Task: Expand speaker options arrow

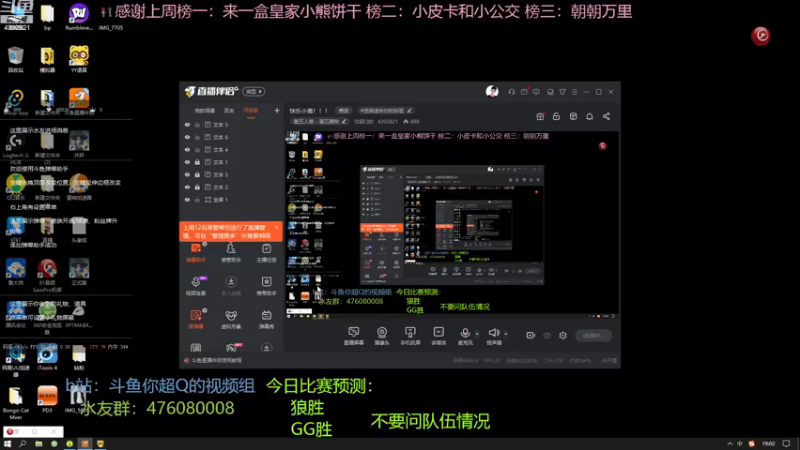Action: [506, 334]
